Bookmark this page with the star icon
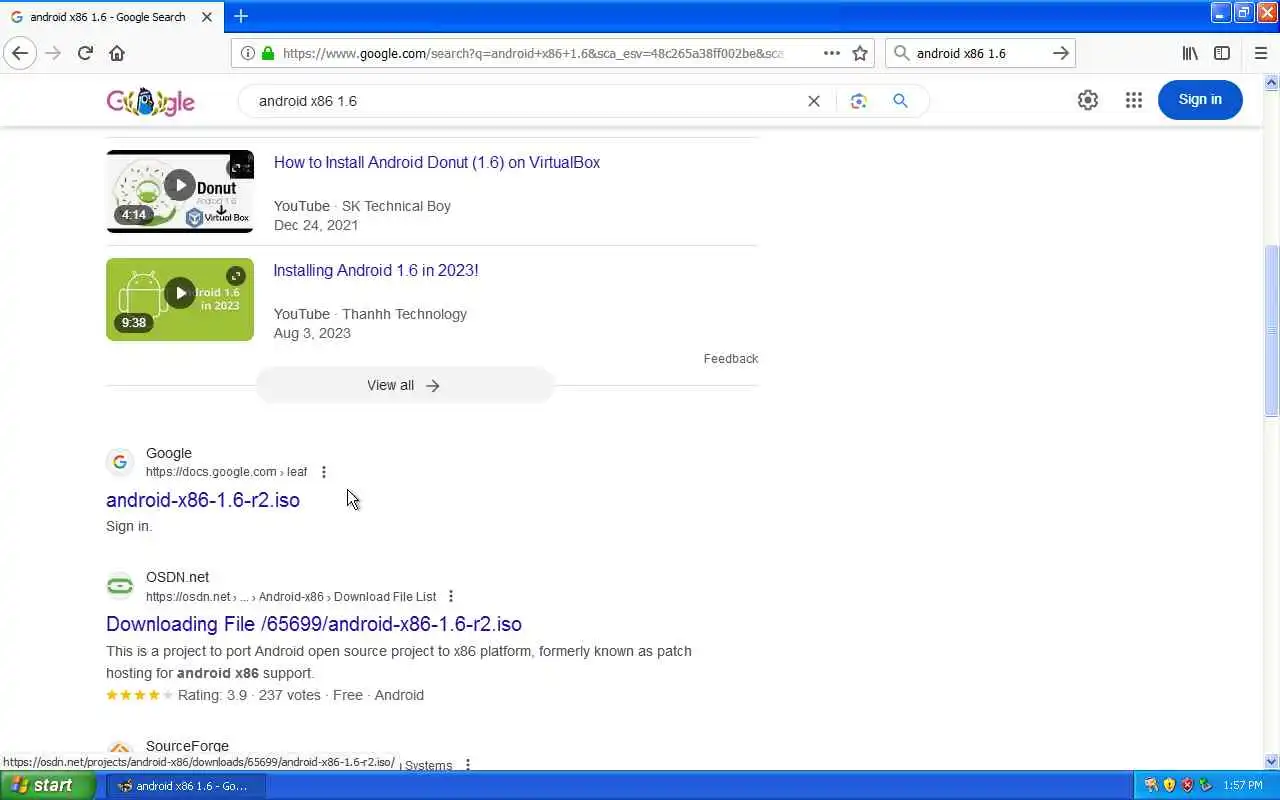The height and width of the screenshot is (800, 1280). click(860, 53)
